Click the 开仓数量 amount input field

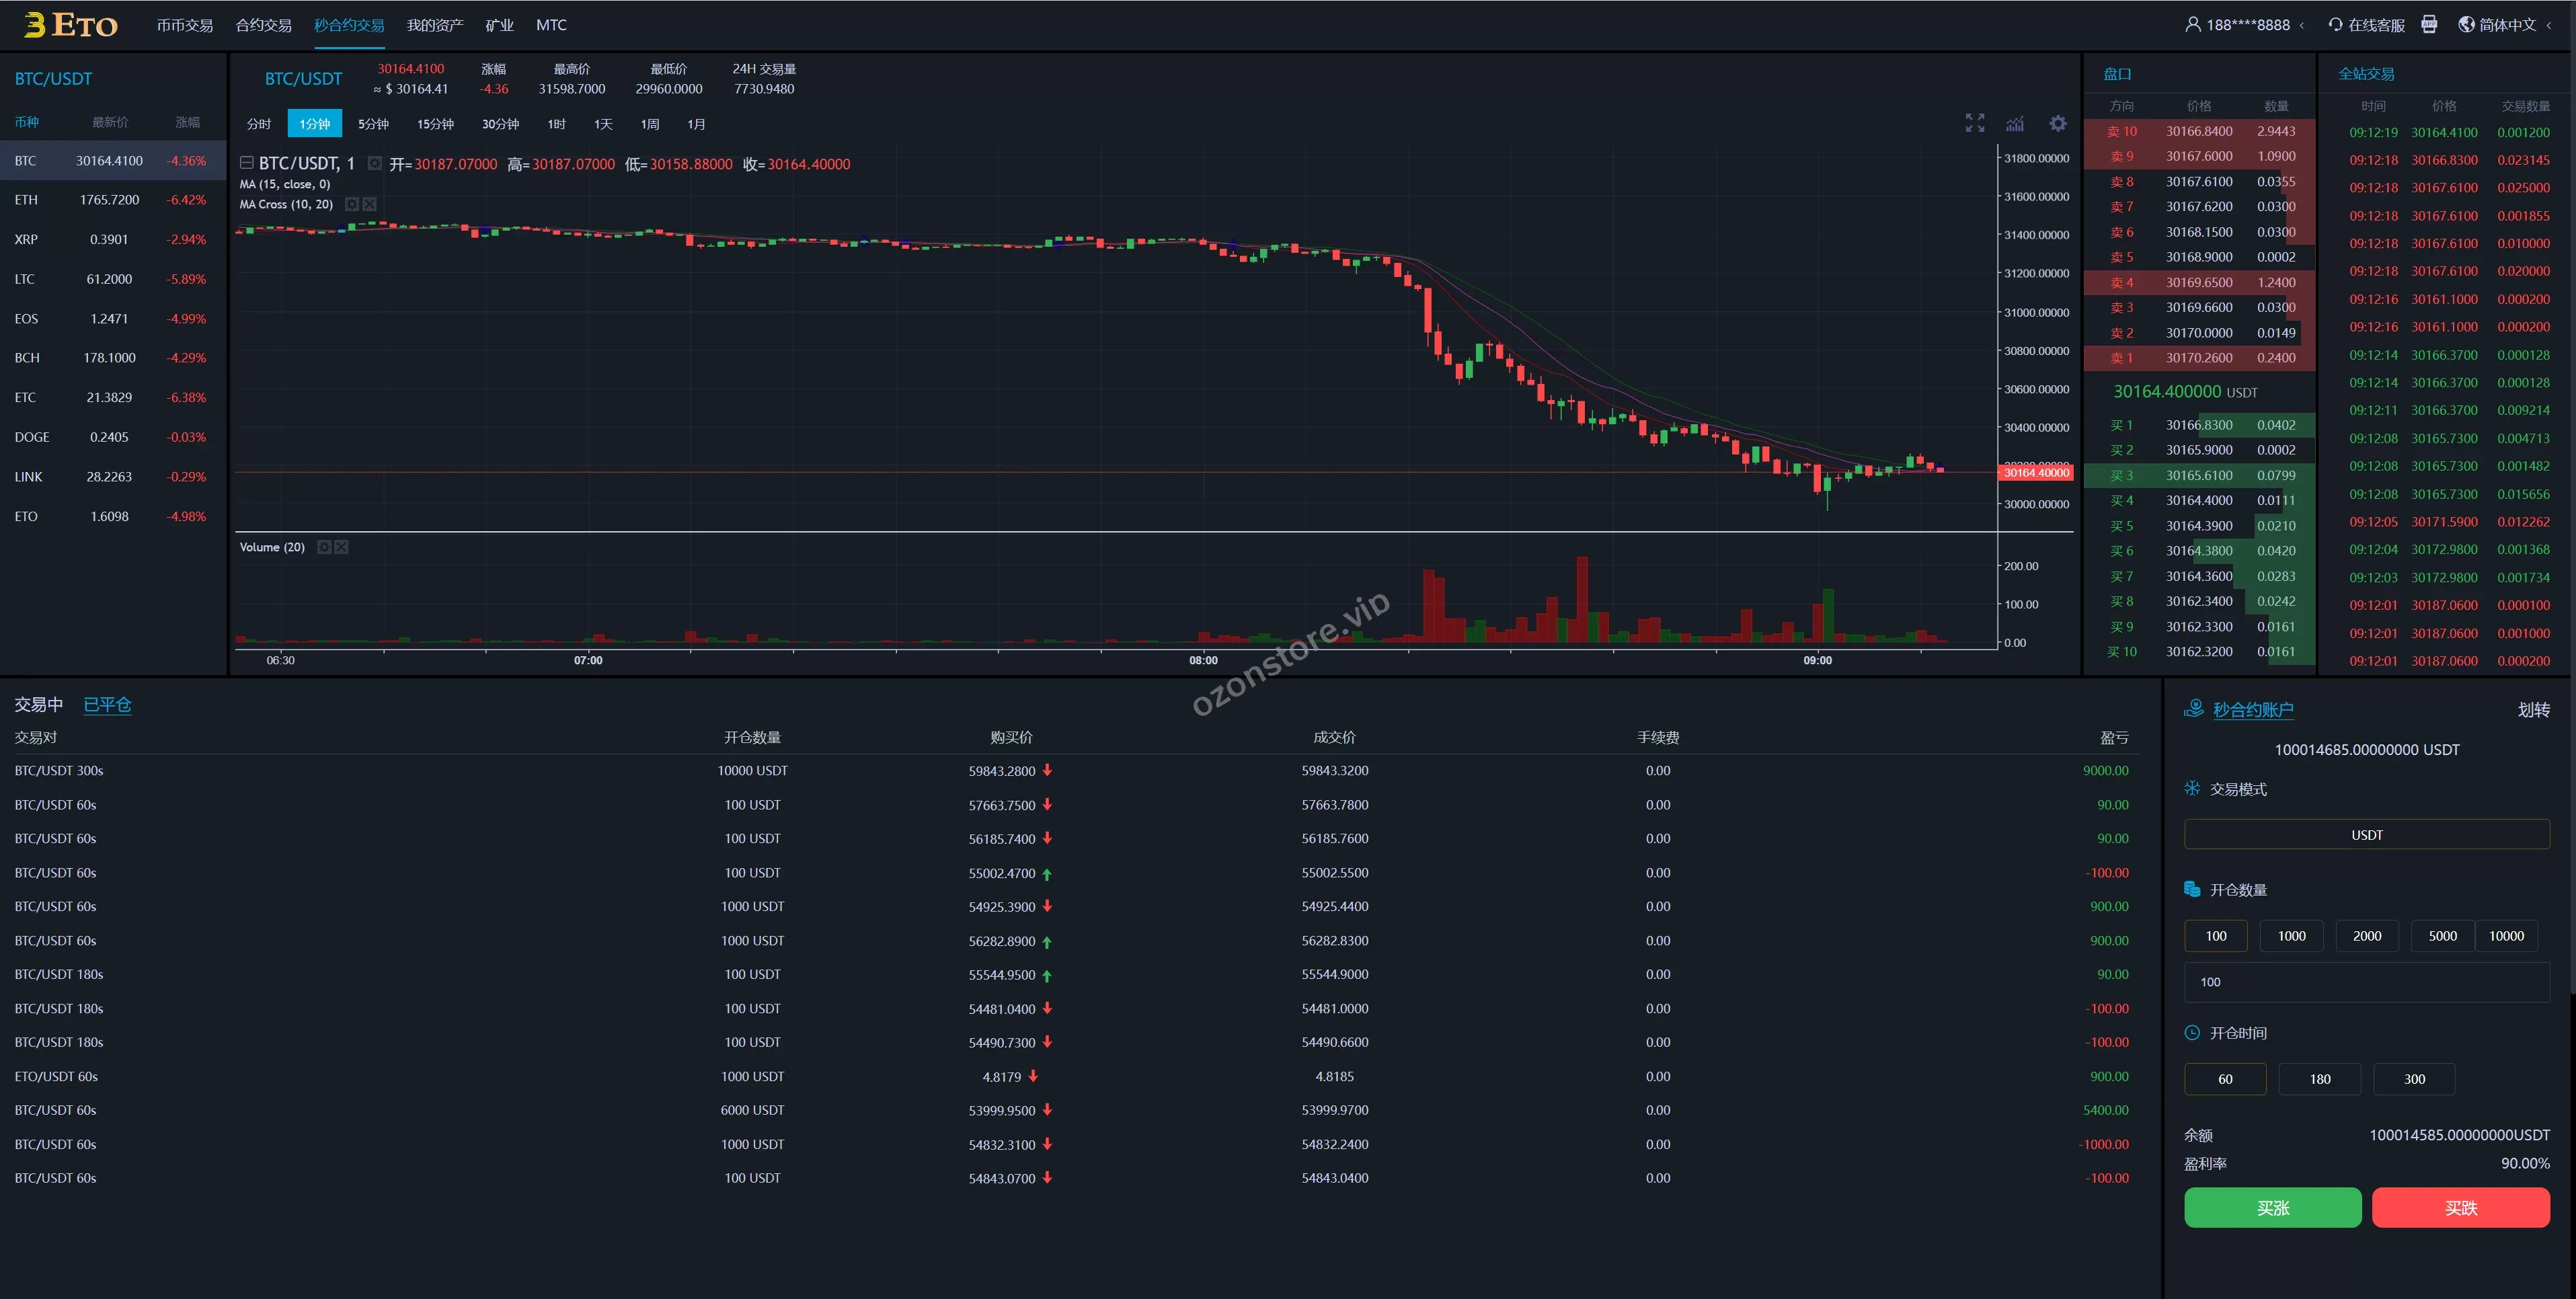point(2366,982)
